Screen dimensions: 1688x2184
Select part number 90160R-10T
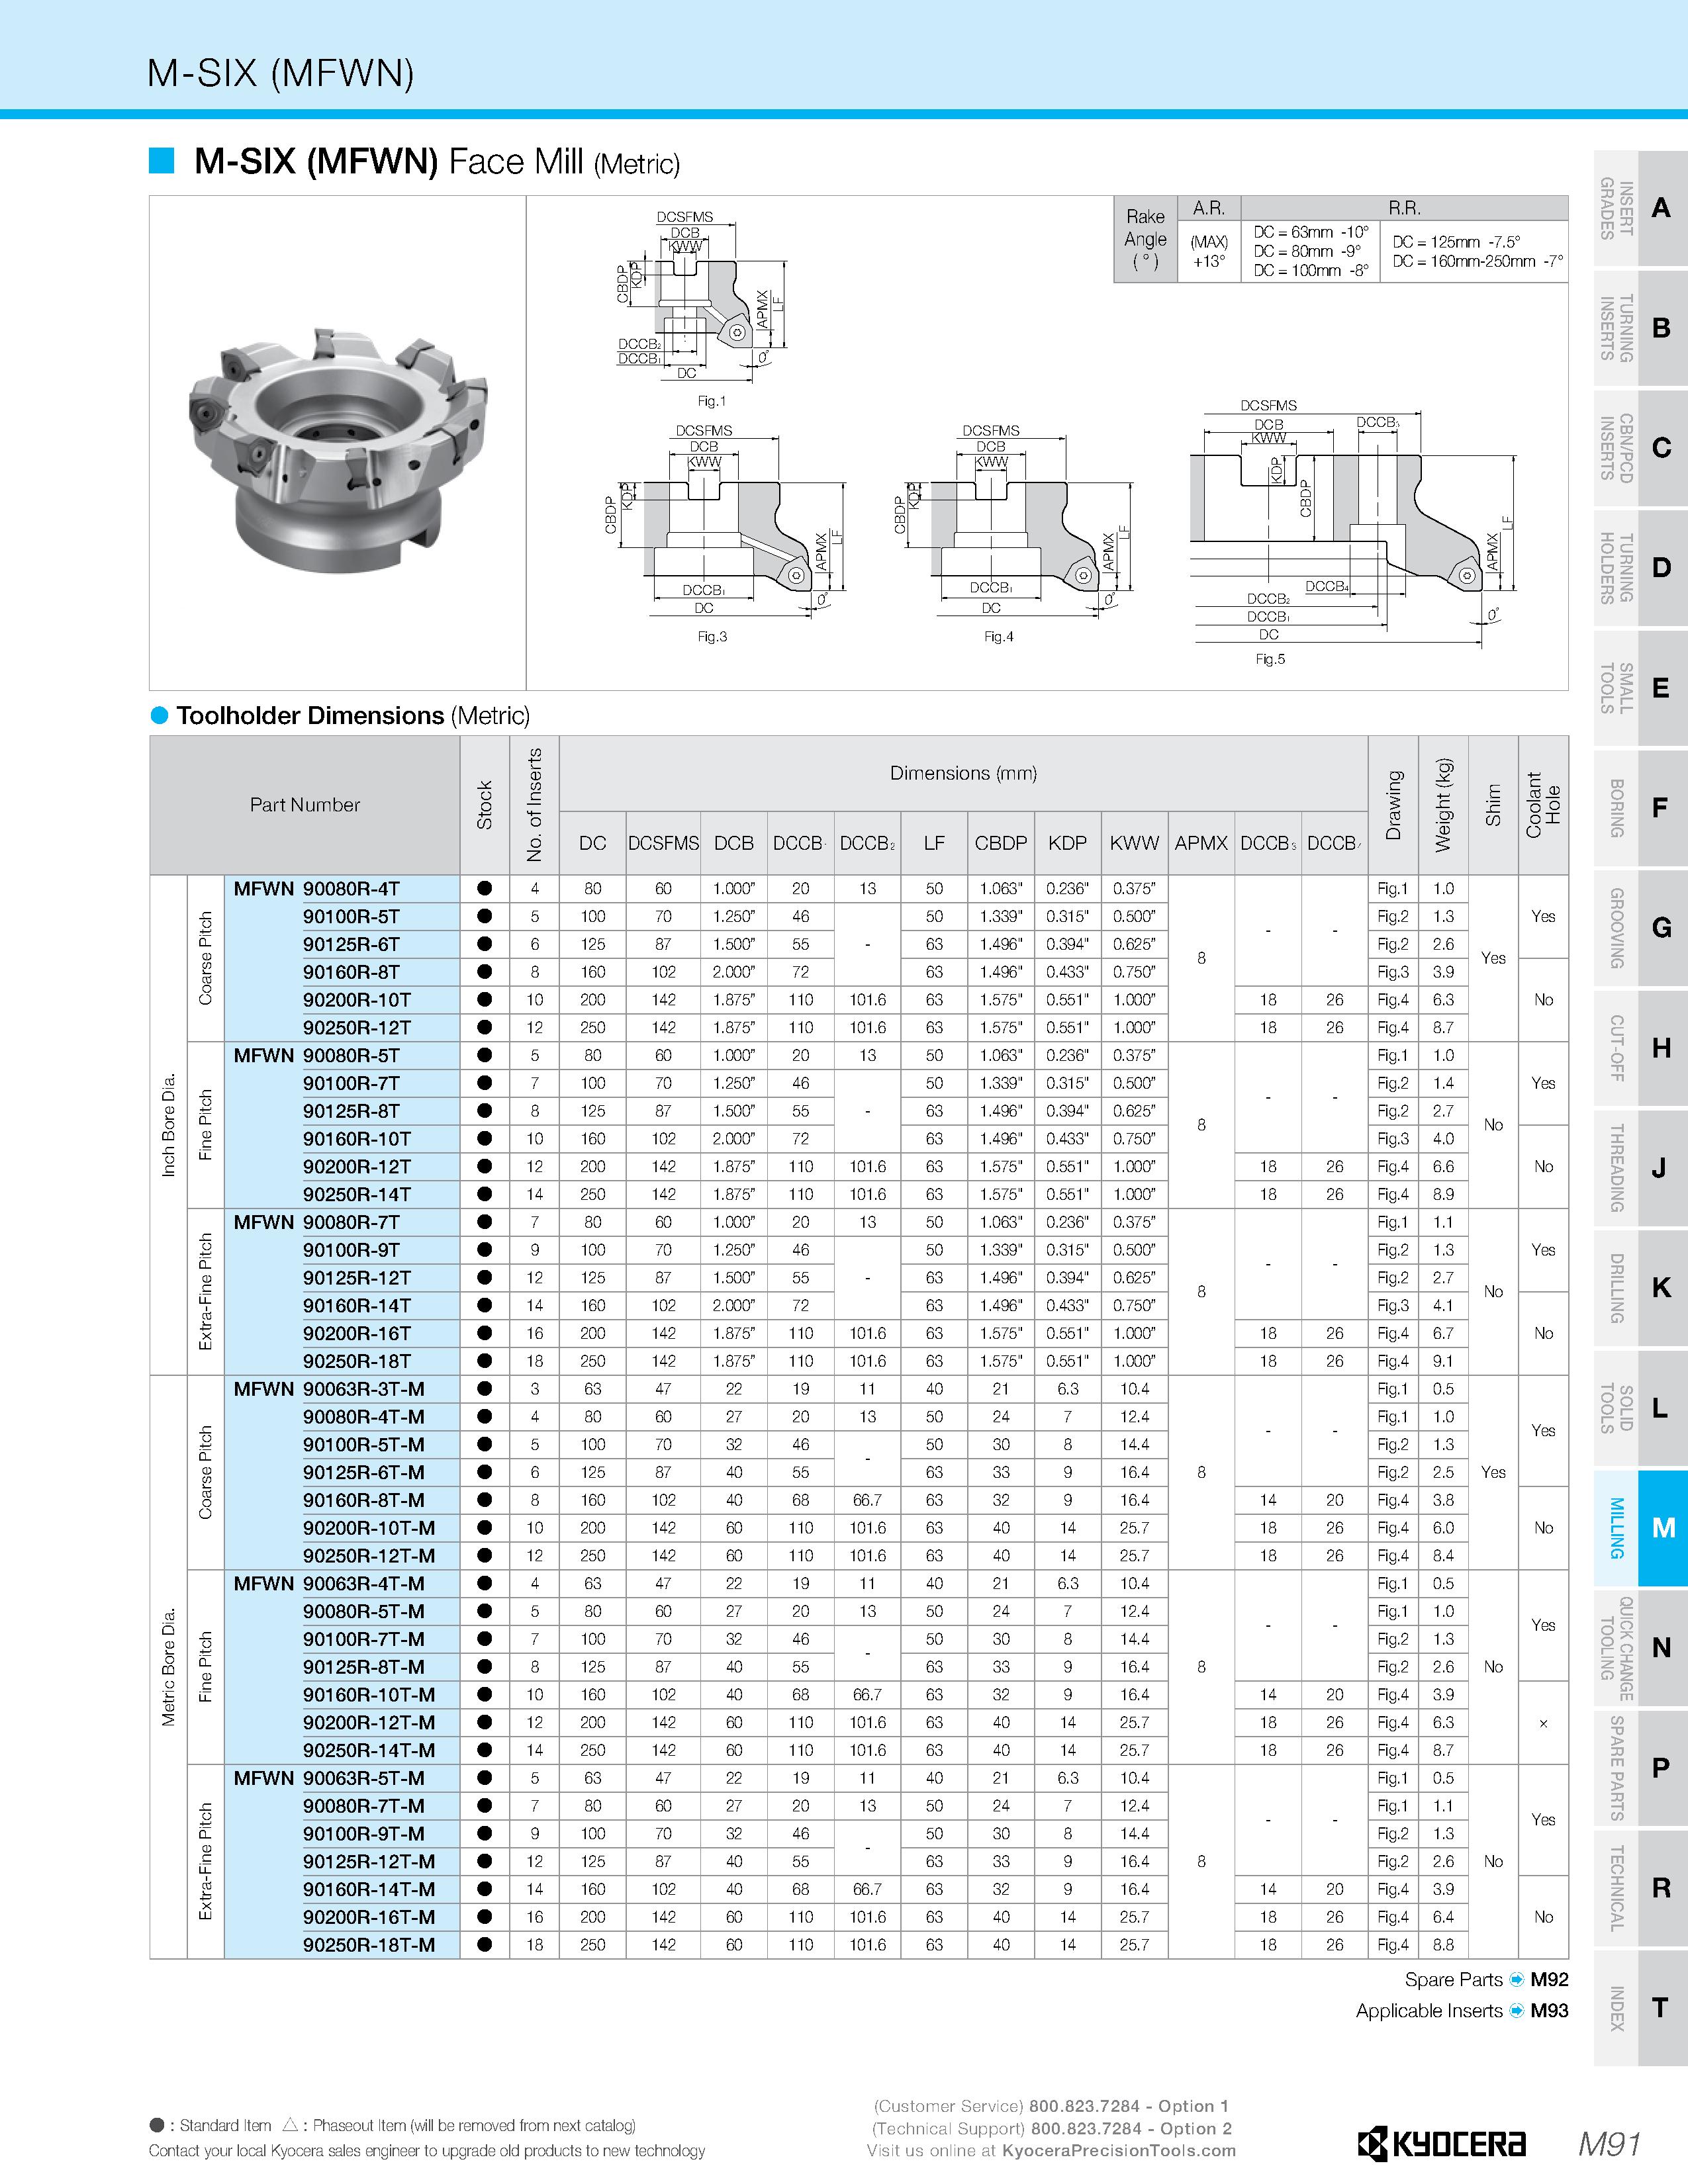pyautogui.click(x=357, y=1138)
